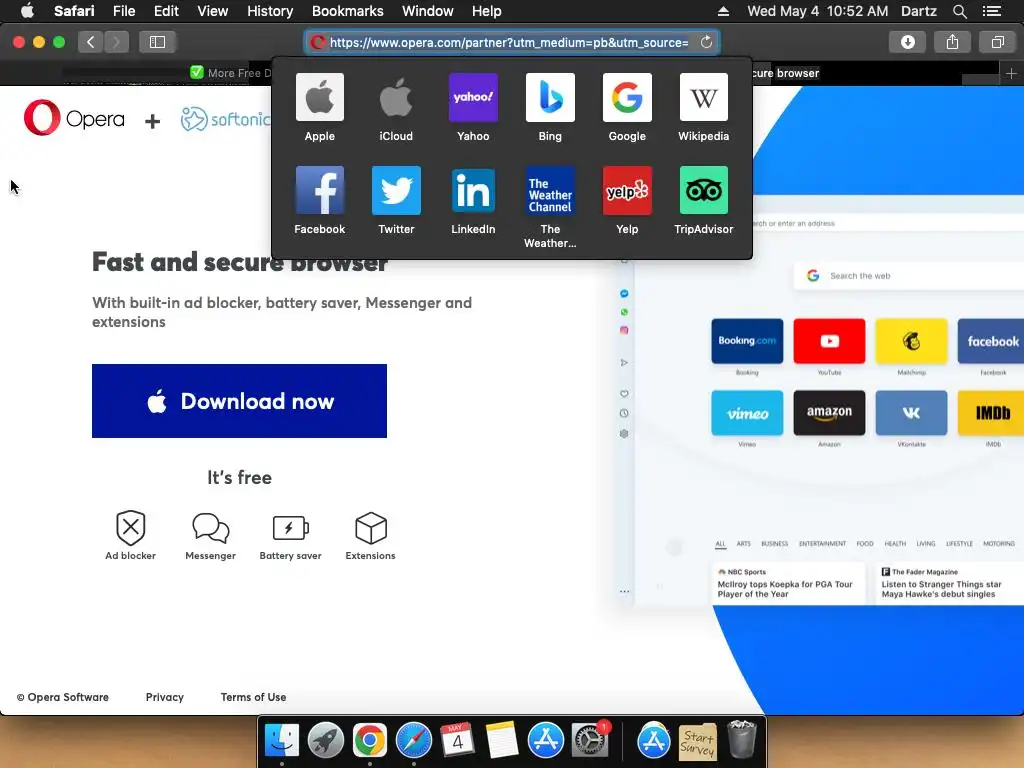
Task: Open the Help menu
Action: coord(487,11)
